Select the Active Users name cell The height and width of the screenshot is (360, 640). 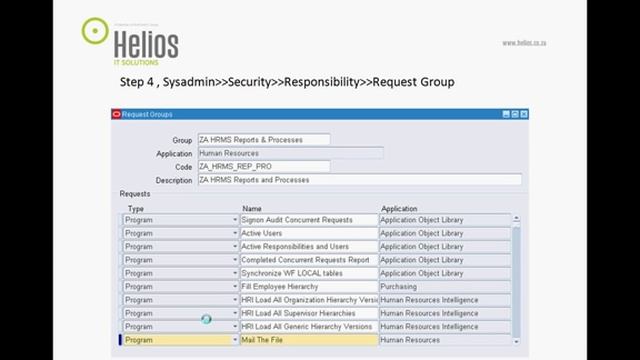(x=309, y=233)
